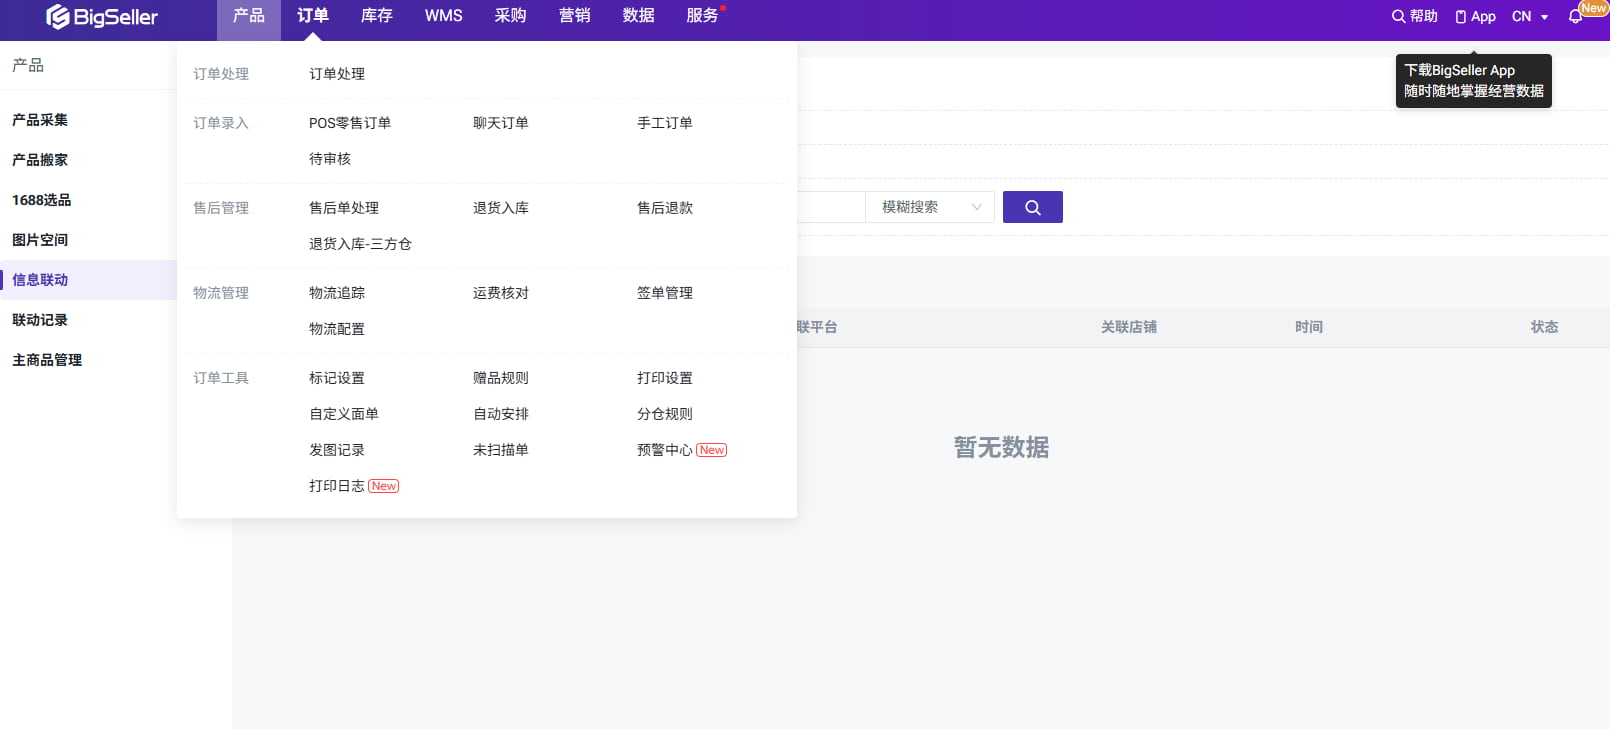Image resolution: width=1610 pixels, height=729 pixels.
Task: Open the WMS top menu
Action: [x=444, y=16]
